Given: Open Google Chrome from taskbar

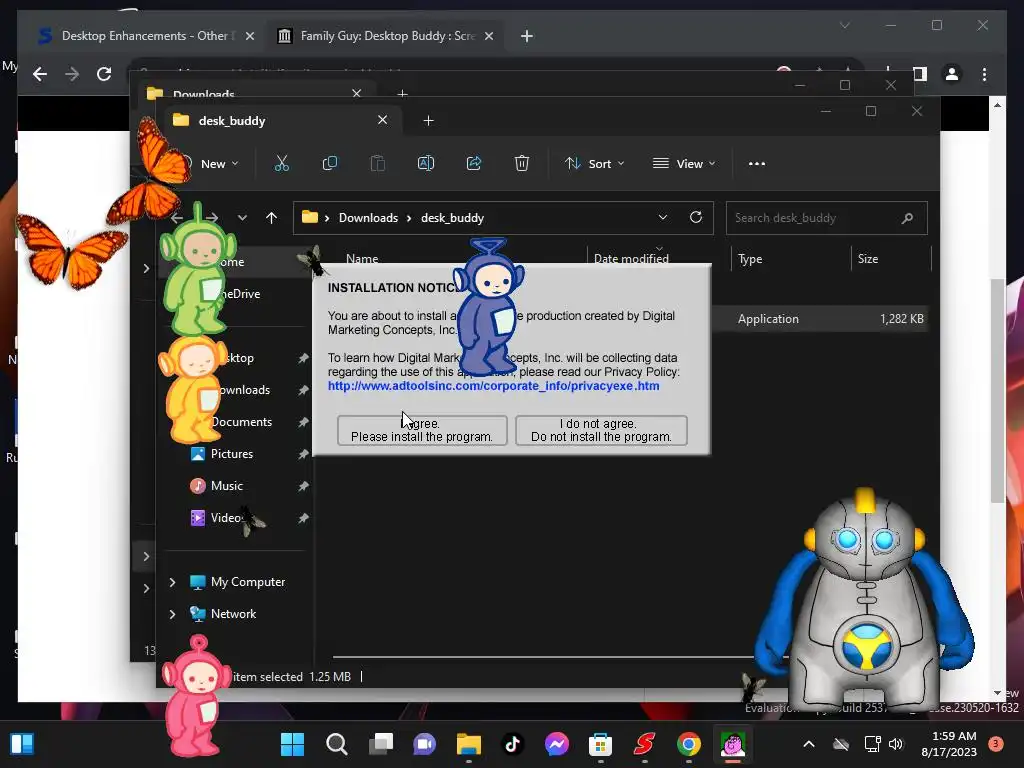Looking at the screenshot, I should point(688,744).
